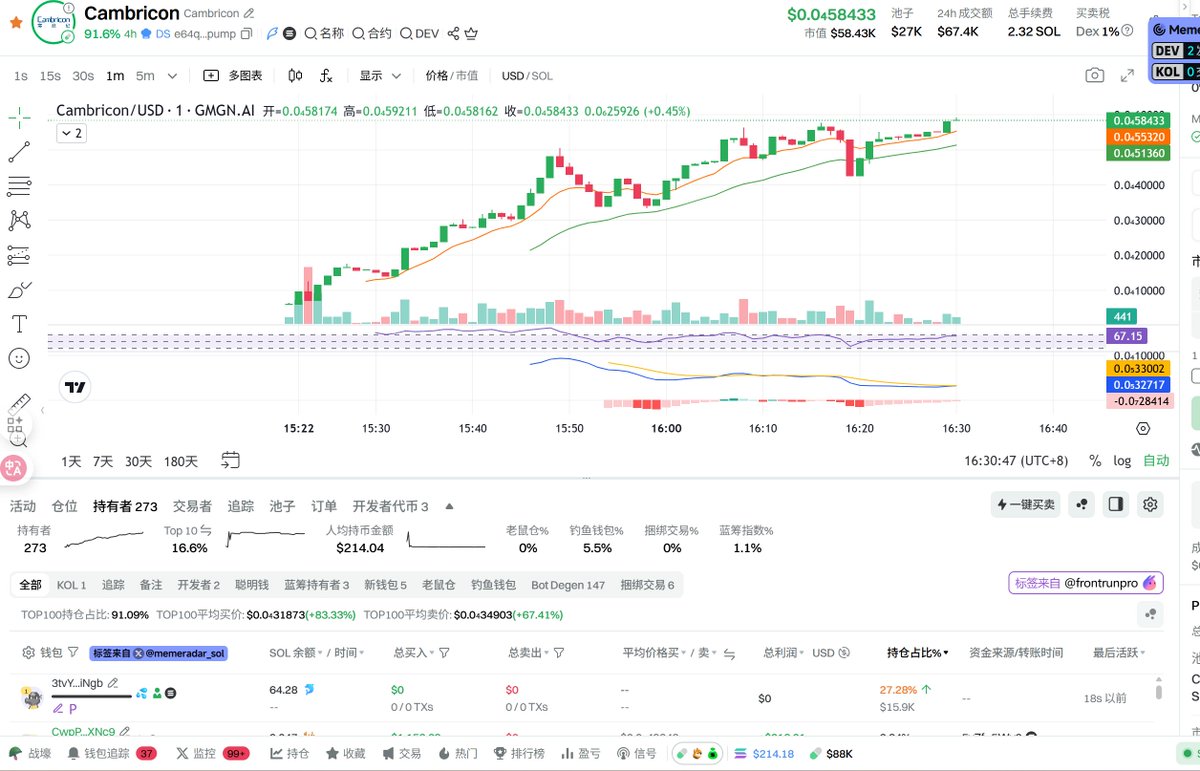The width and height of the screenshot is (1200, 771).
Task: Select the 1s chart interval
Action: 21,76
